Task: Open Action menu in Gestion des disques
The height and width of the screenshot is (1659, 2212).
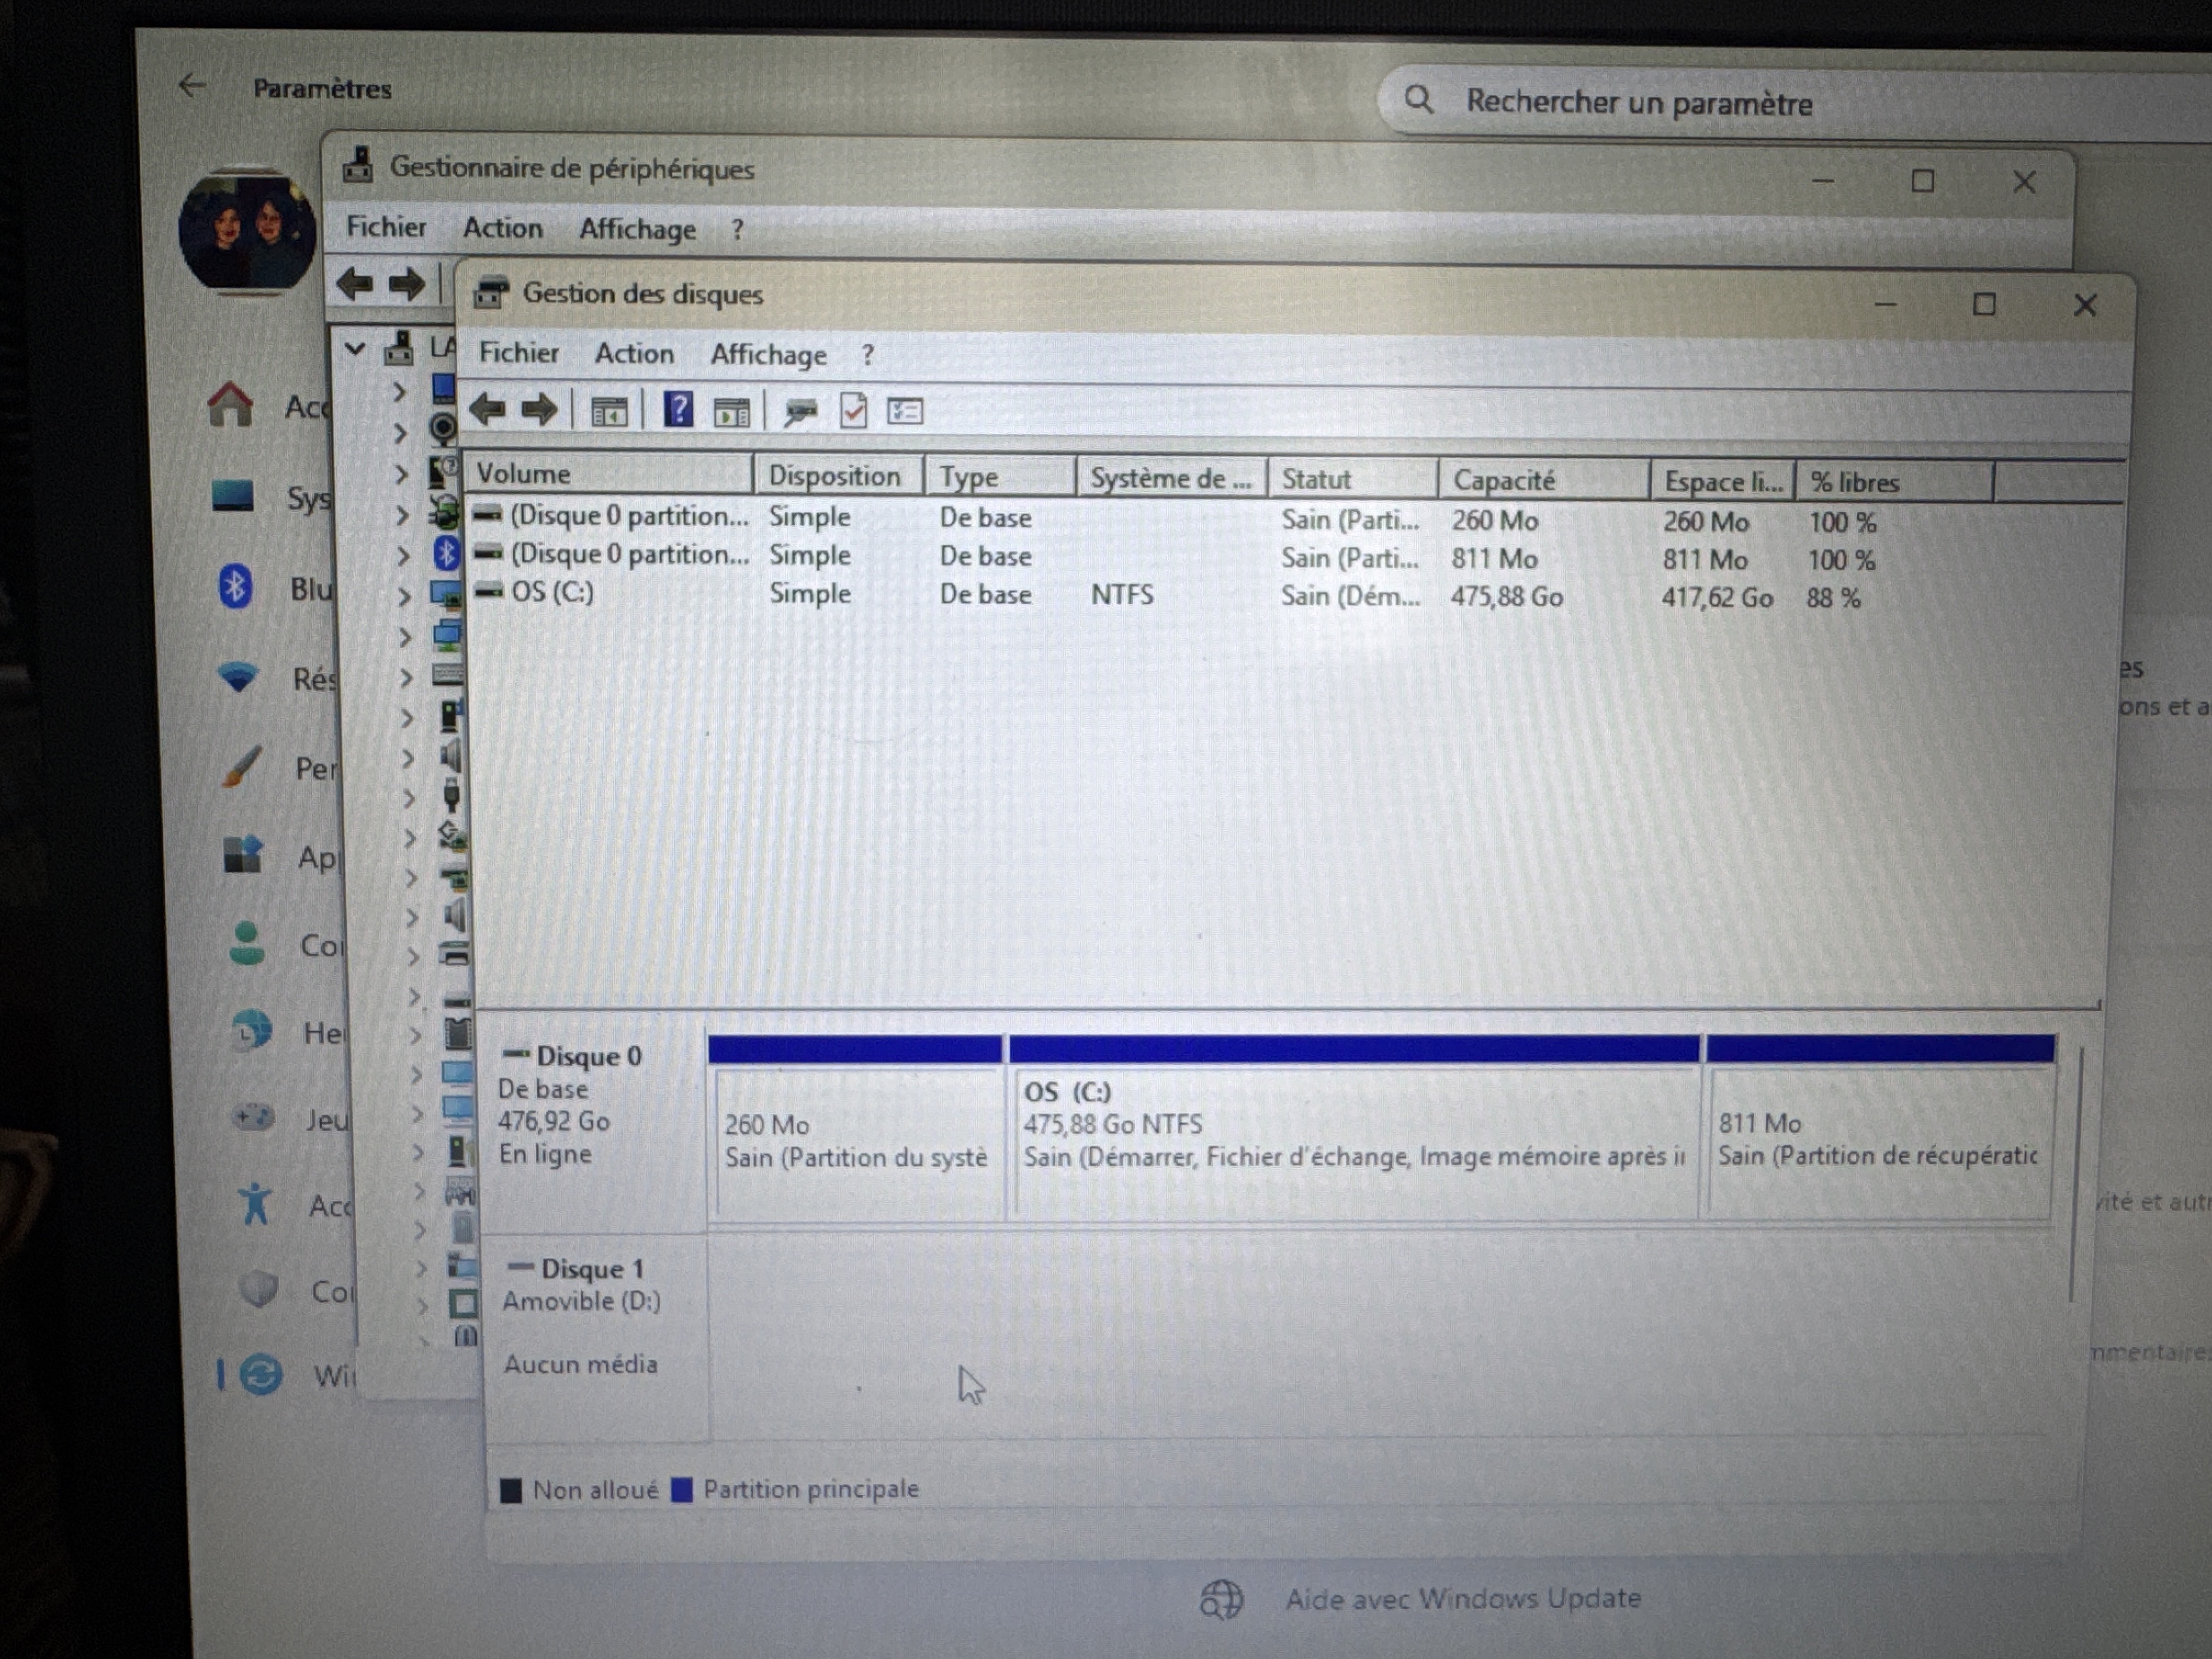Action: 634,353
